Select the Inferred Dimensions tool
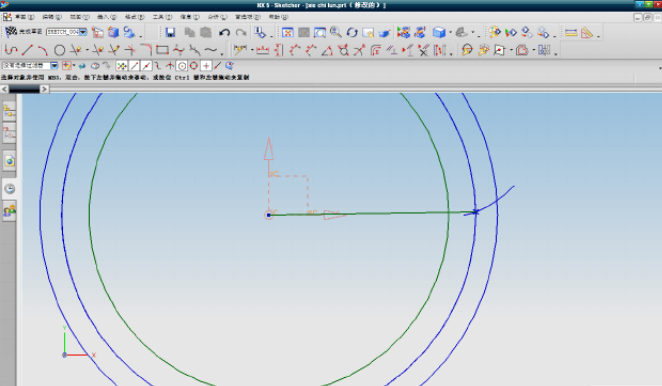 240,50
